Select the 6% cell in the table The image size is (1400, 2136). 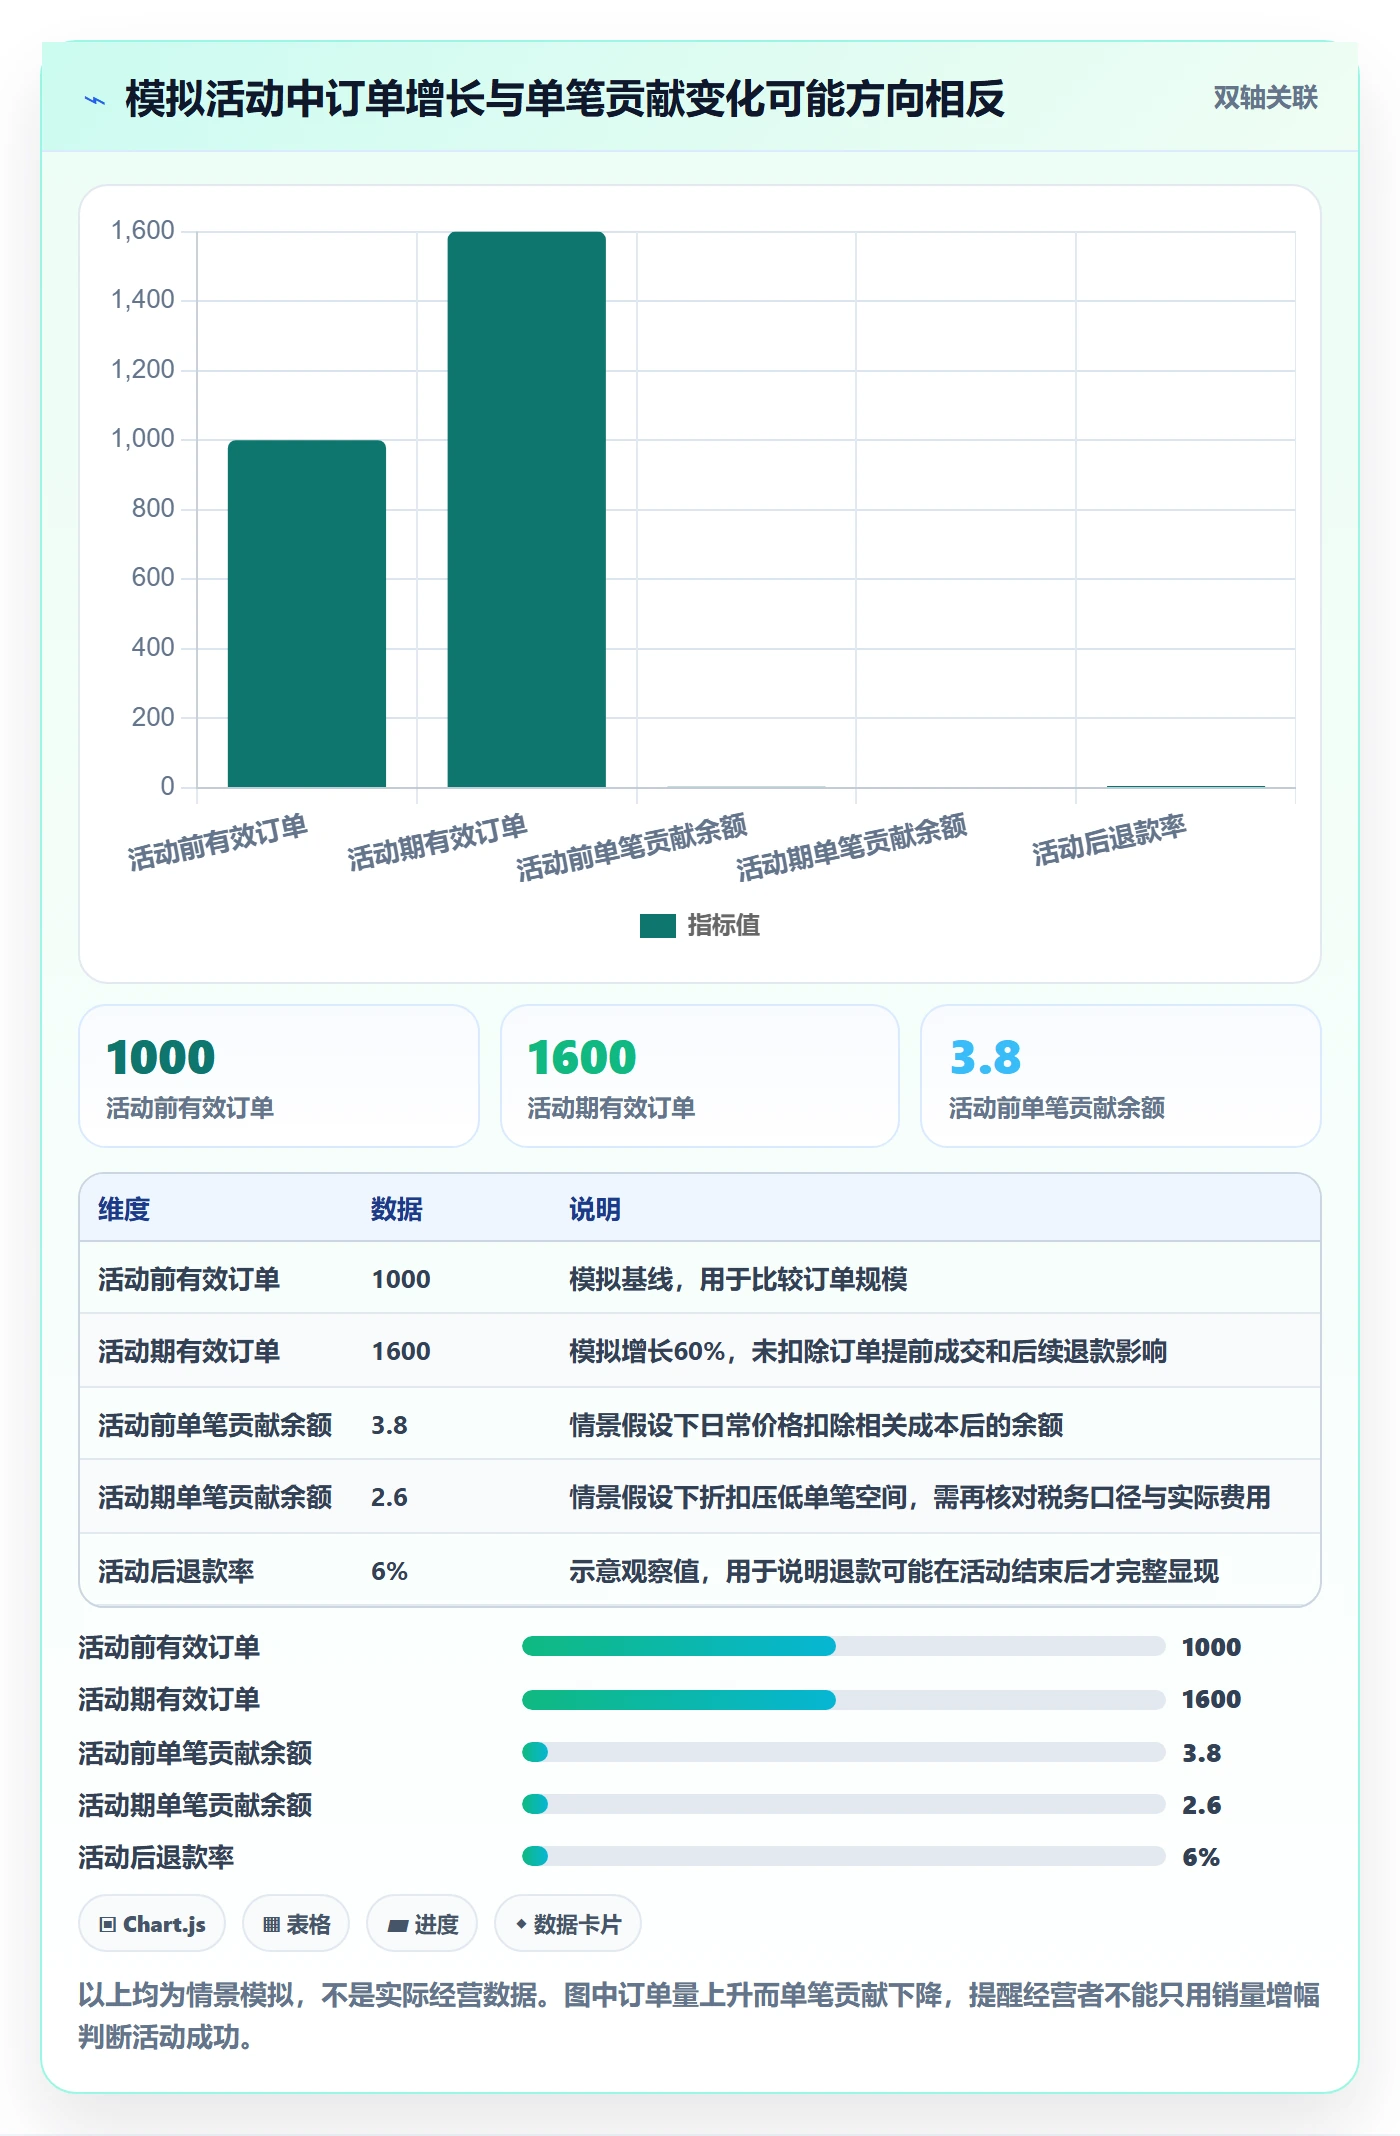pyautogui.click(x=389, y=1571)
